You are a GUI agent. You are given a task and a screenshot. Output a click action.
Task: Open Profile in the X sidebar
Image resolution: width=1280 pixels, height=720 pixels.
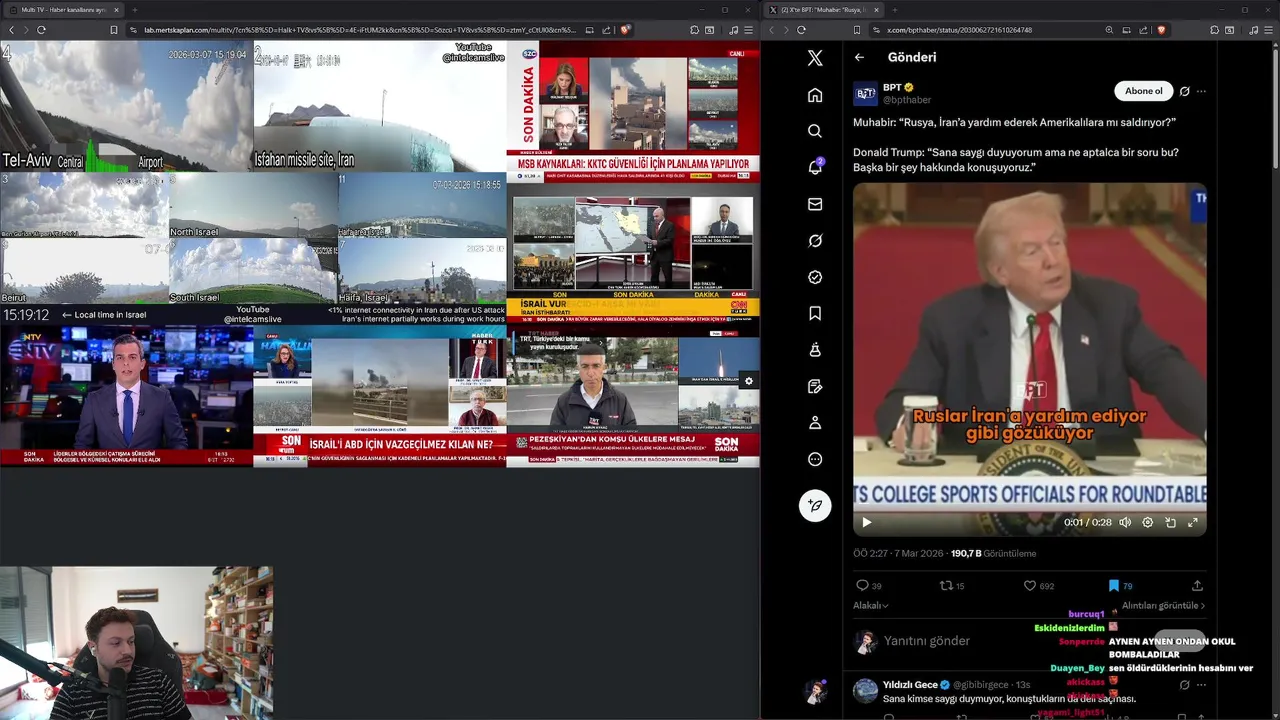(x=815, y=423)
